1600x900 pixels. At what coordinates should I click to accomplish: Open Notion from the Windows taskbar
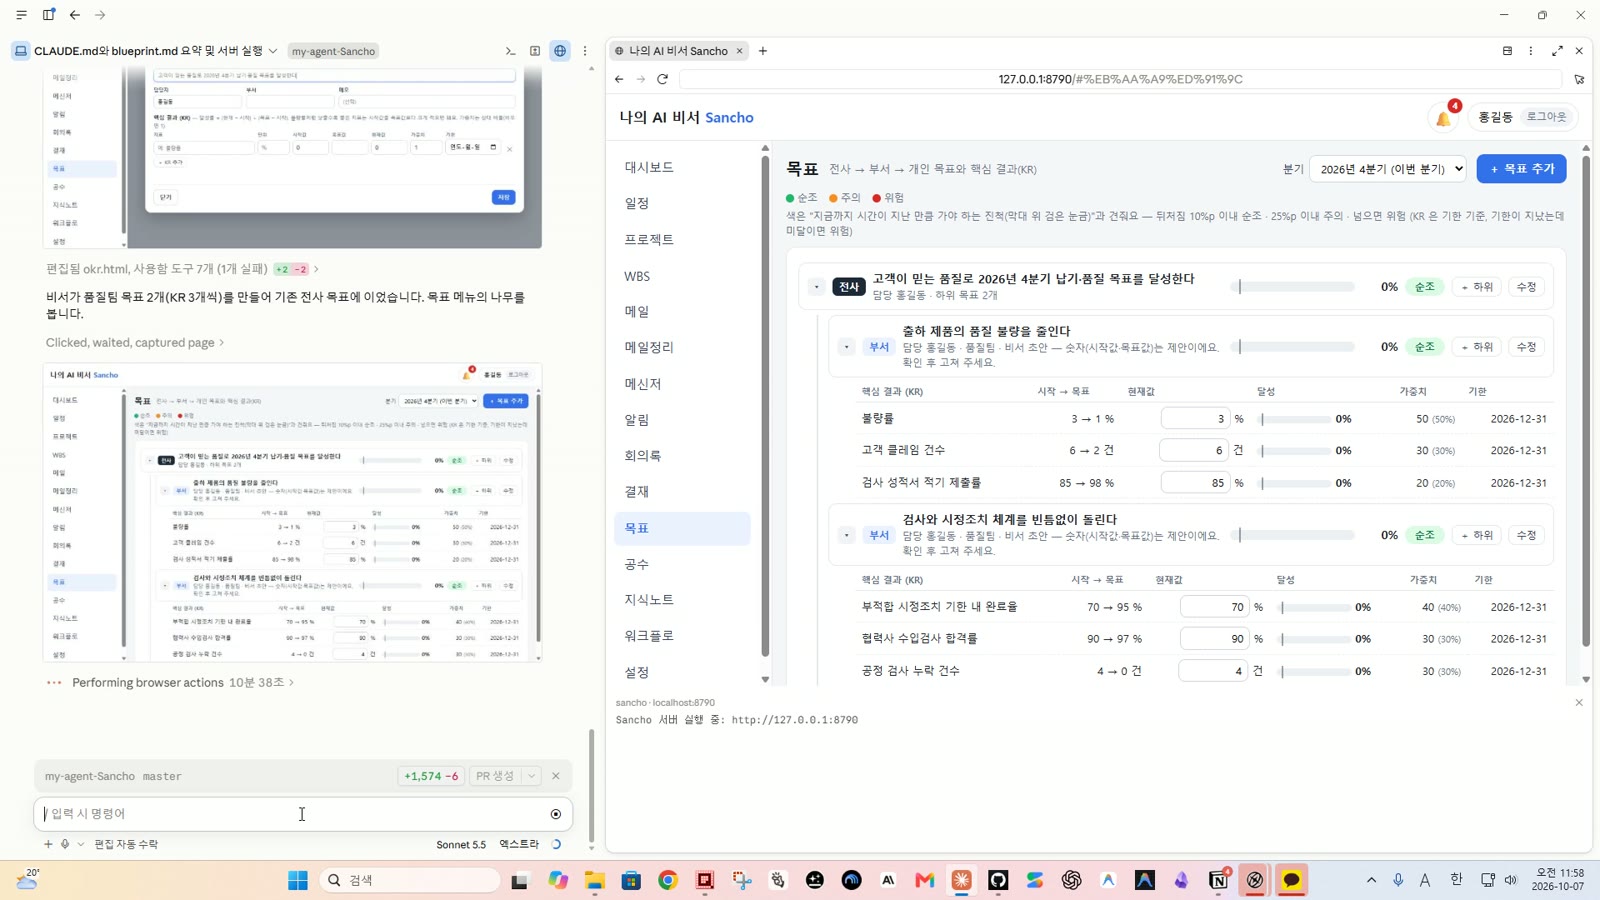click(1218, 880)
